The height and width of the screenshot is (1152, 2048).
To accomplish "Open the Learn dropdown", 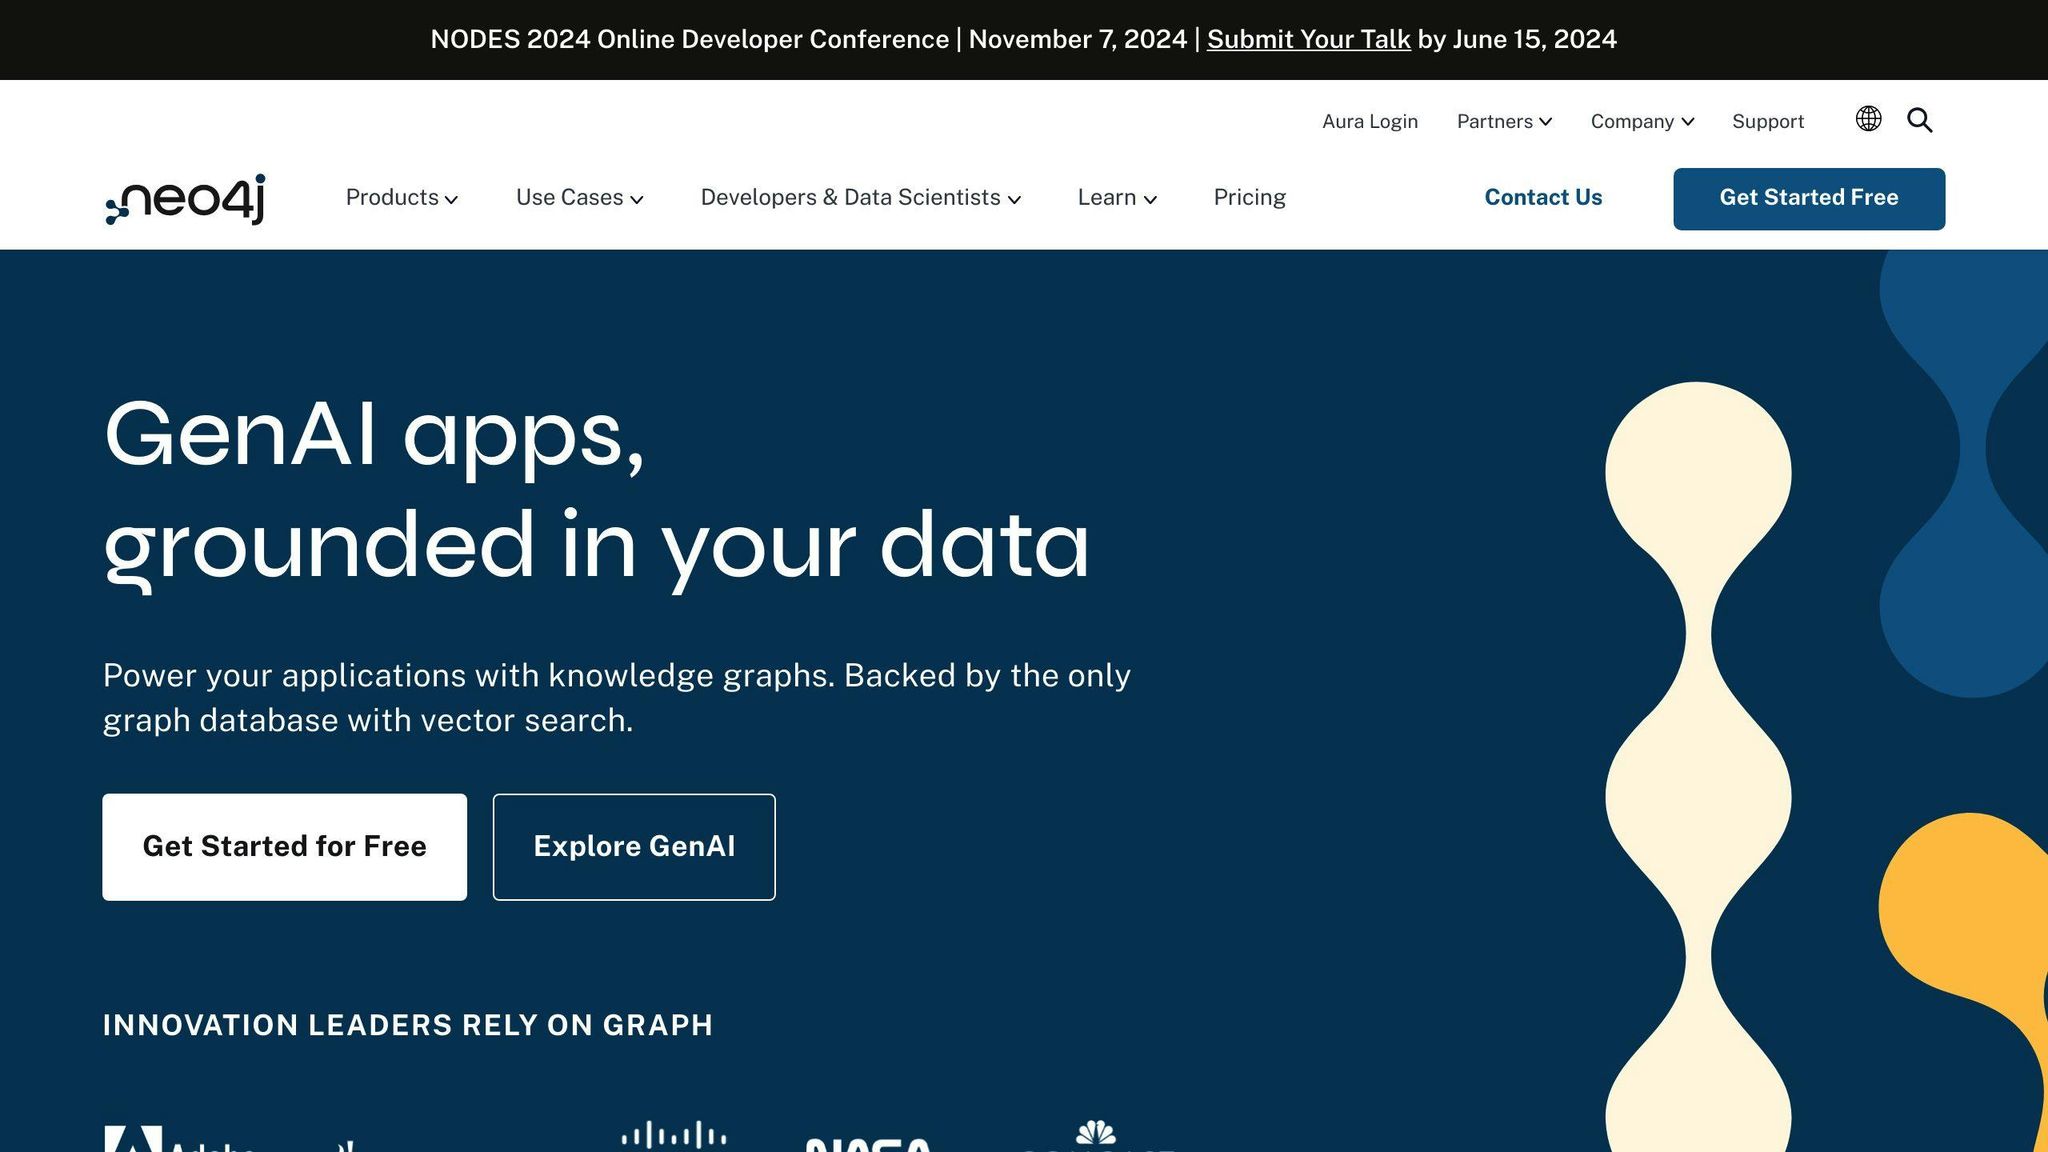I will pos(1116,197).
